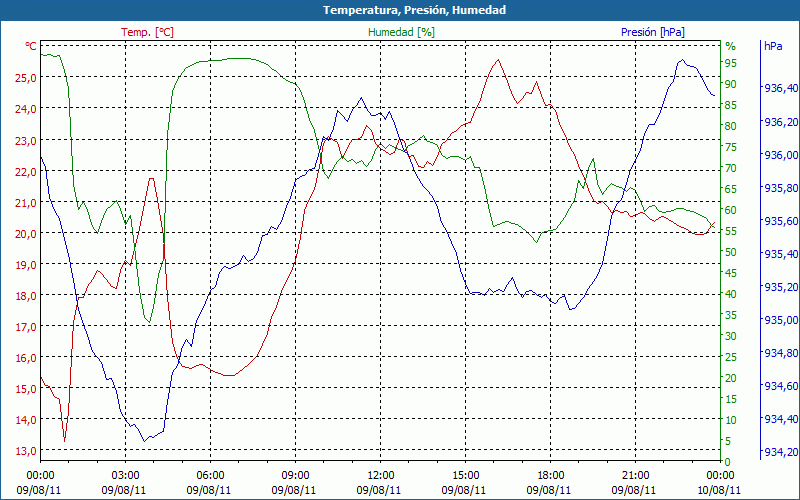Click the '20' humidity axis value
Screen dimensions: 800x500
[731, 378]
